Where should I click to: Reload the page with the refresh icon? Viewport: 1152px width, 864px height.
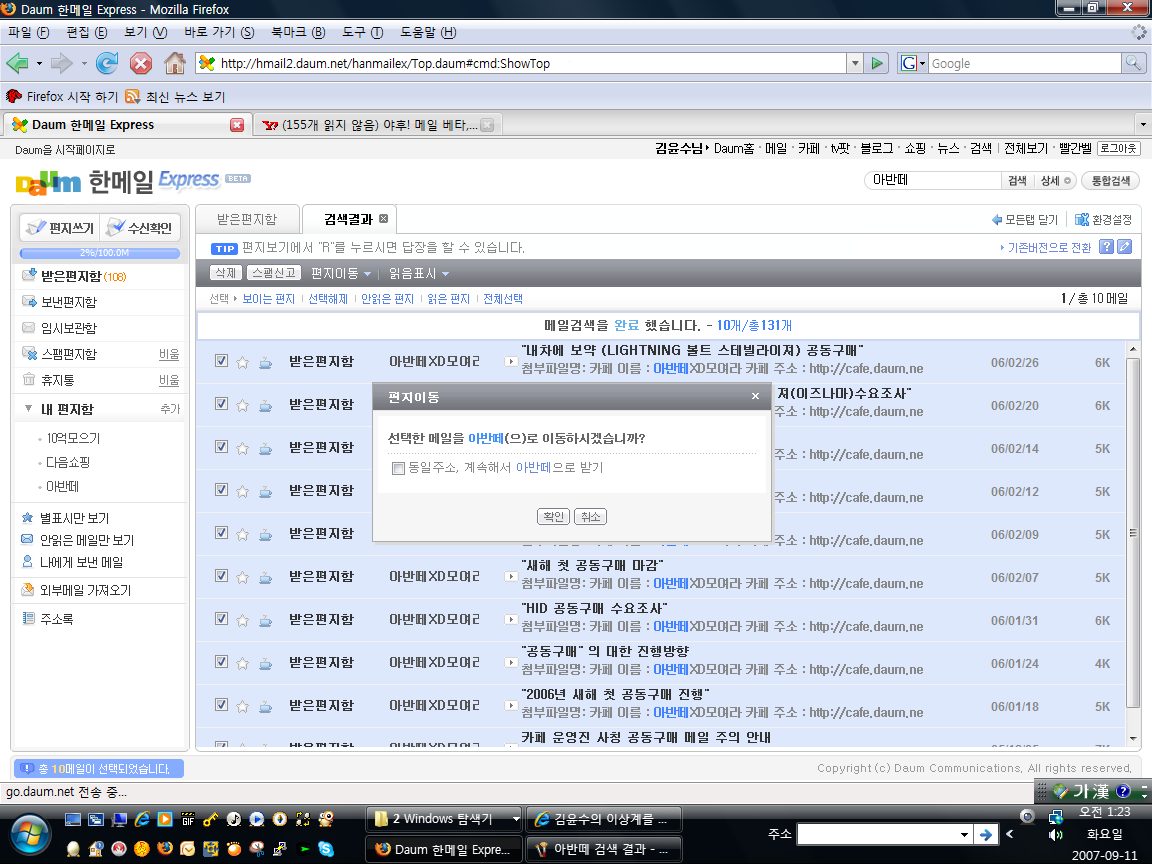coord(107,63)
